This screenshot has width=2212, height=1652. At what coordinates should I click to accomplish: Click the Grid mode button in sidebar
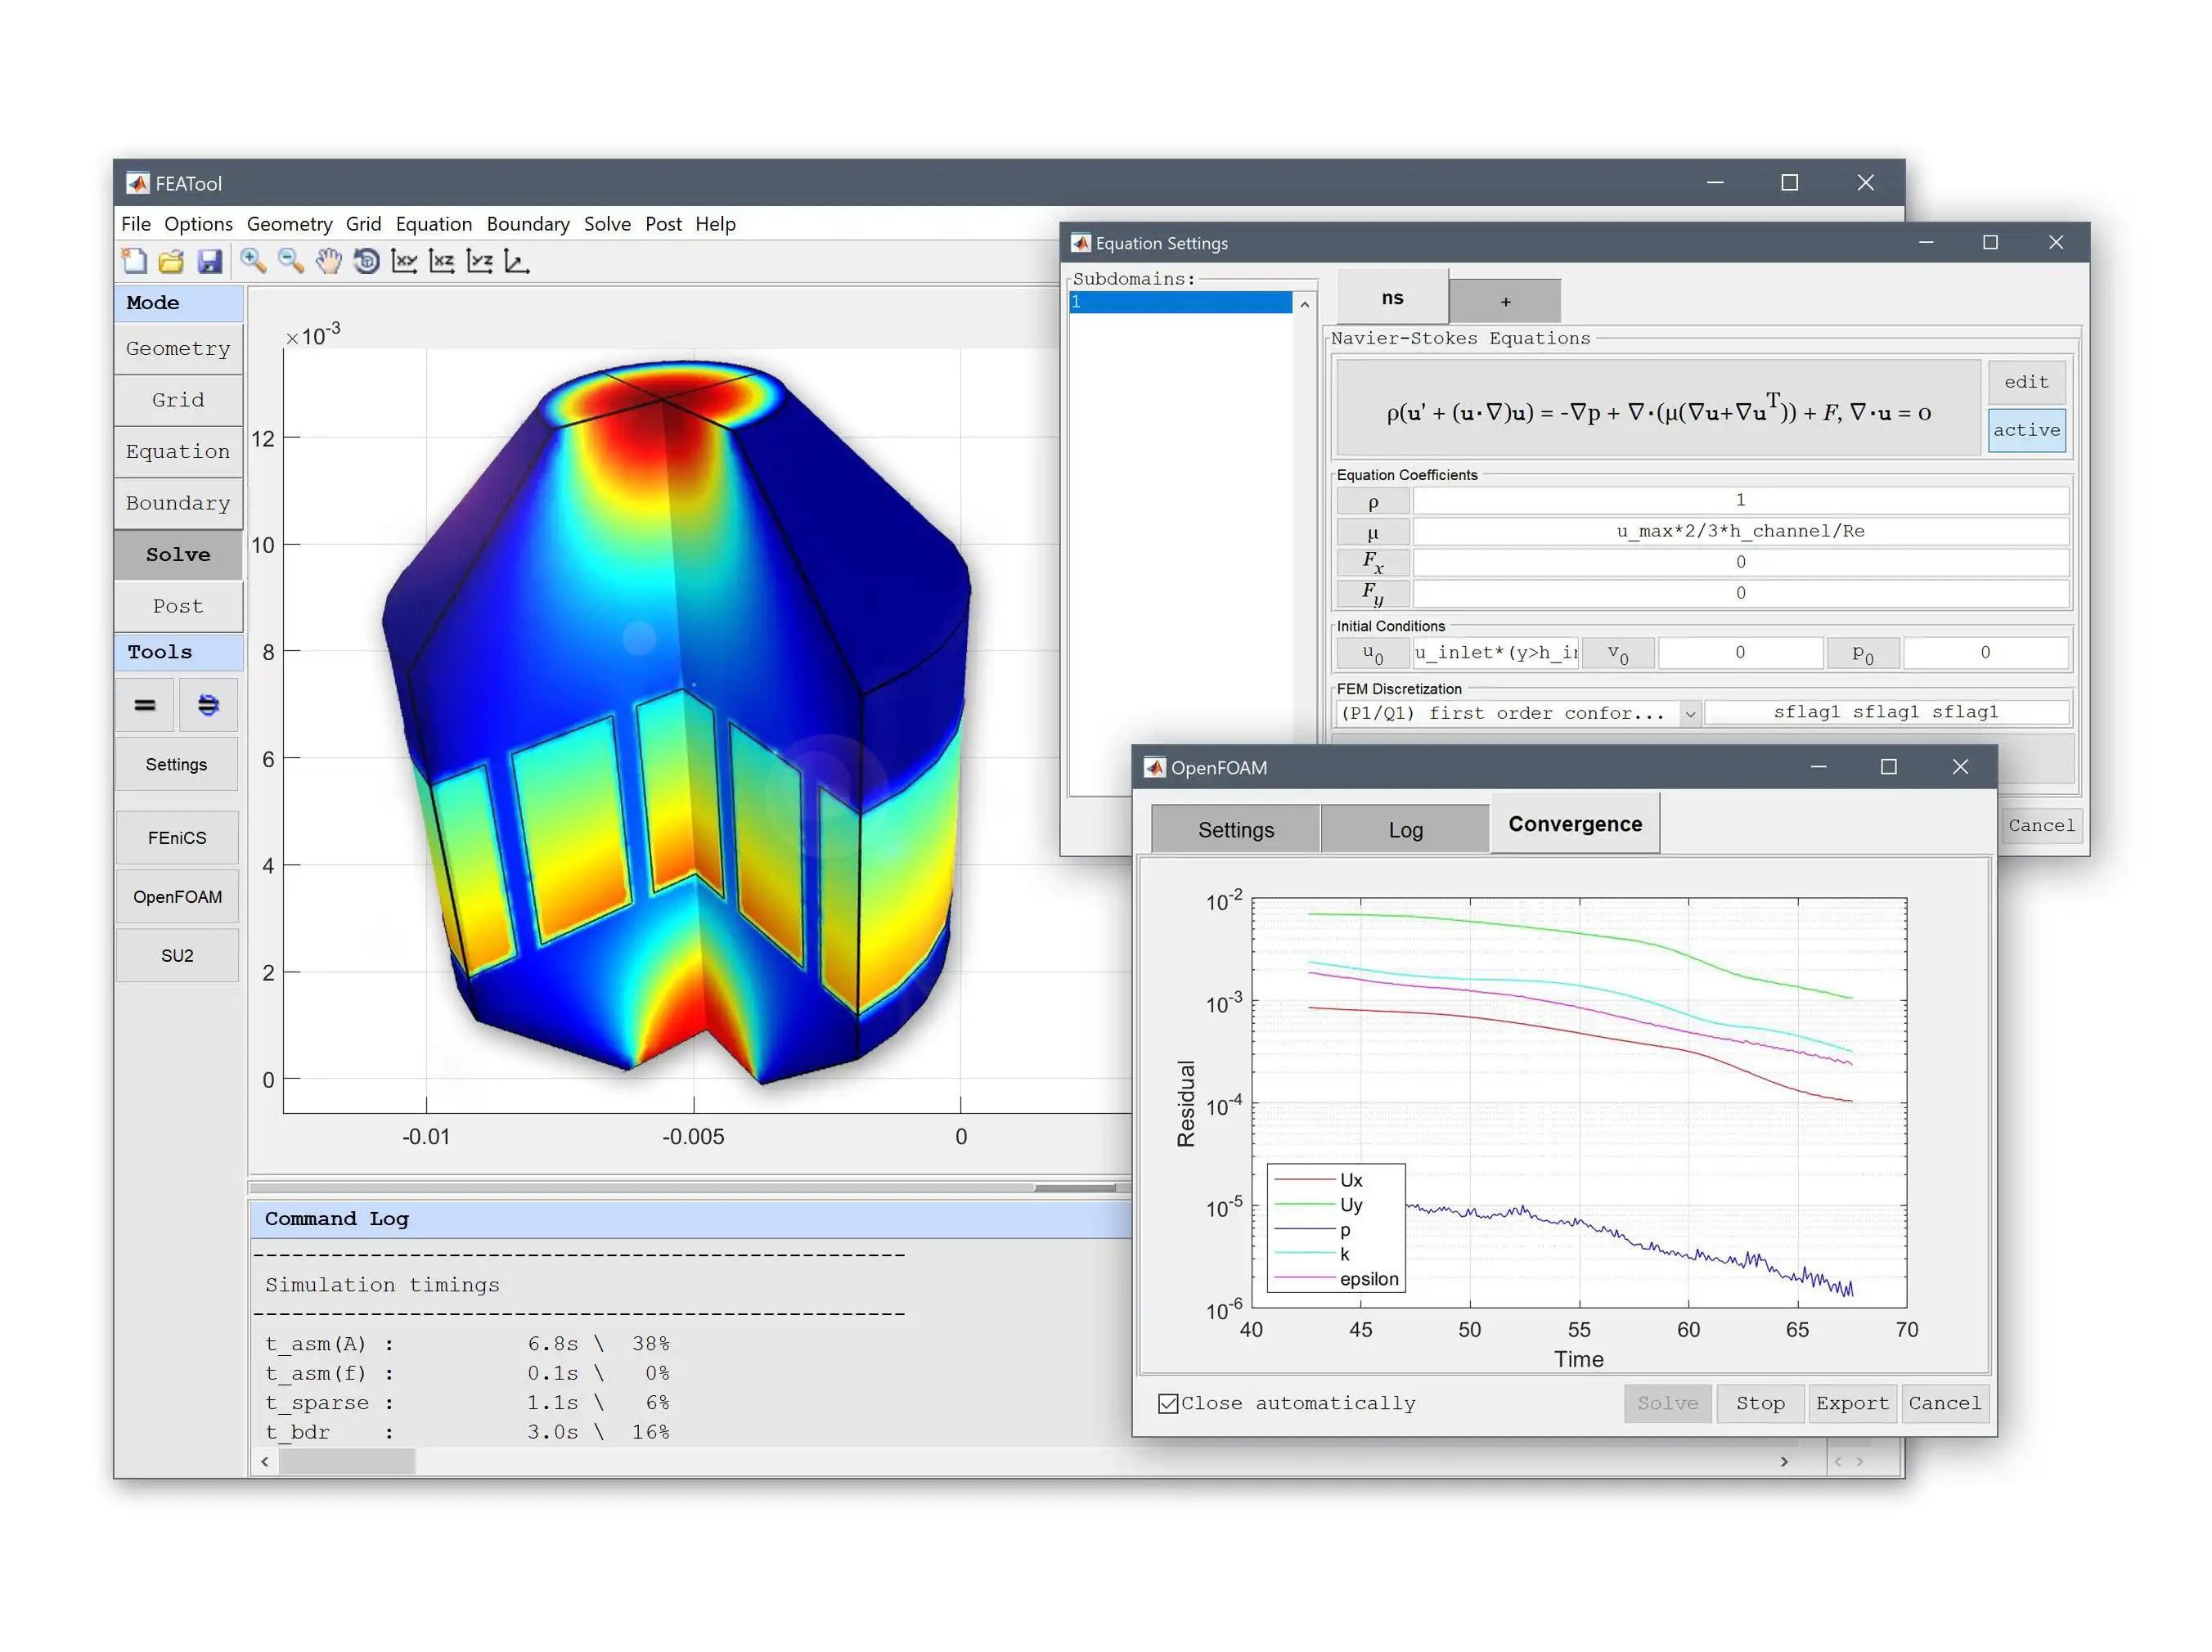click(x=175, y=401)
